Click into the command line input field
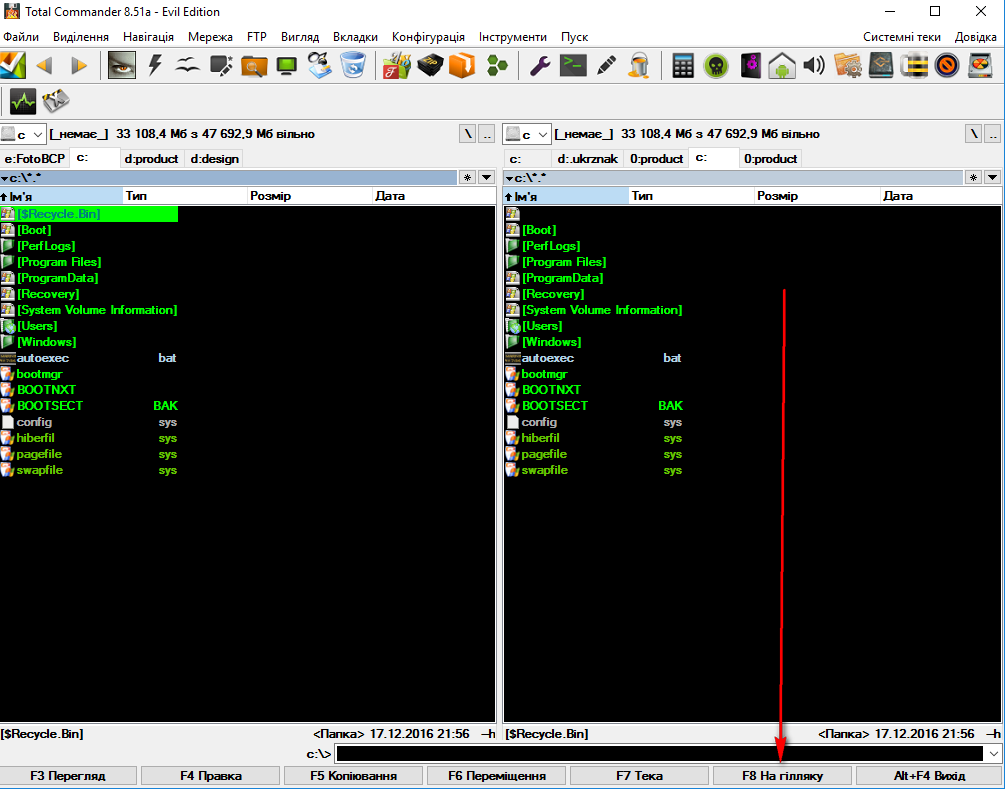The image size is (1005, 789). (x=660, y=754)
